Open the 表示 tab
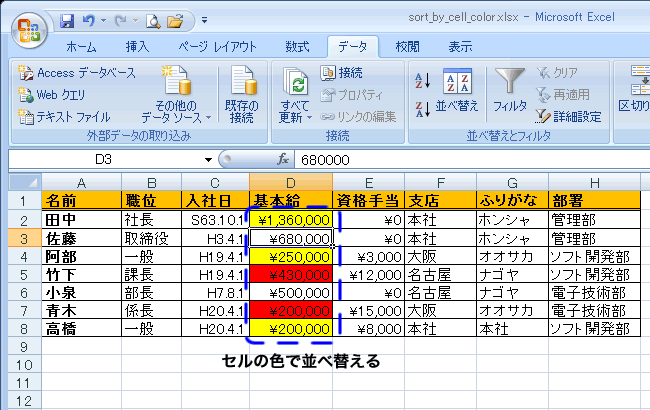Image resolution: width=650 pixels, height=410 pixels. pyautogui.click(x=460, y=47)
